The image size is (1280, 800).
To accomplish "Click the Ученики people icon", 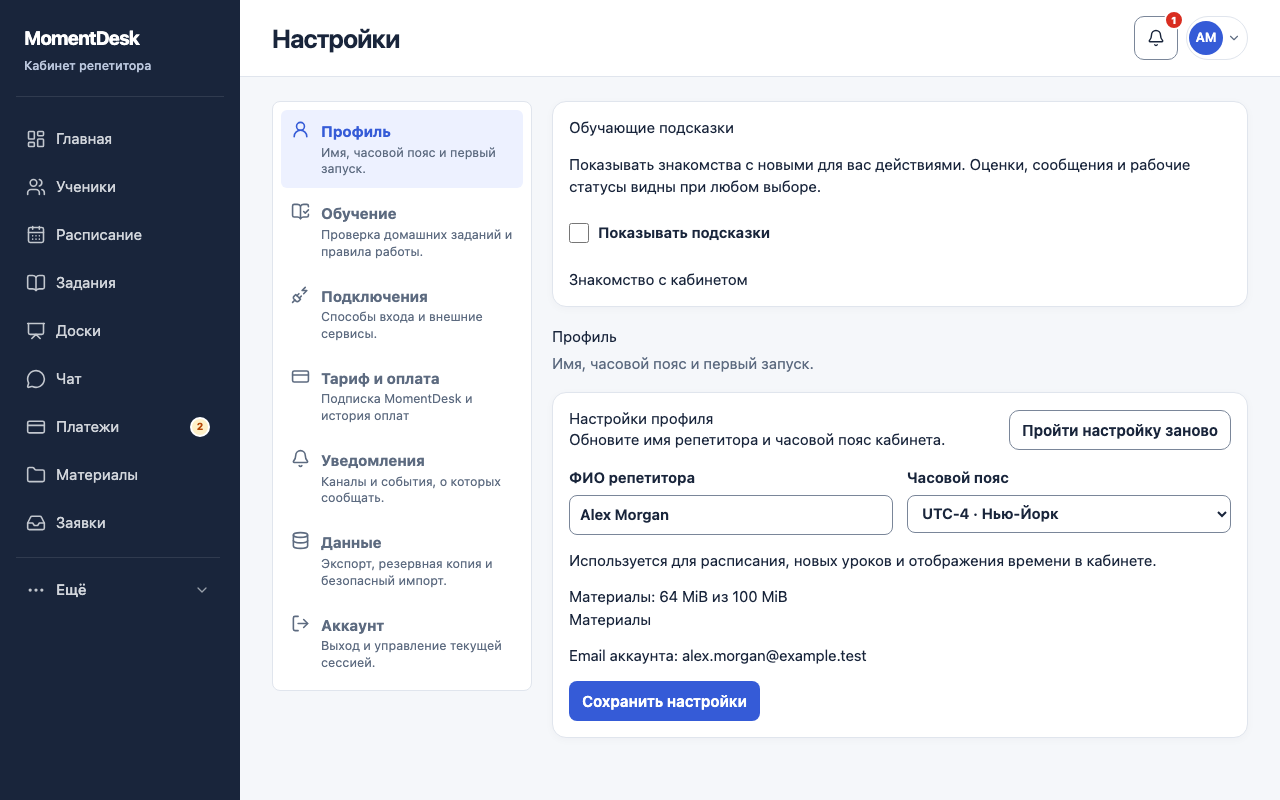I will coord(36,187).
